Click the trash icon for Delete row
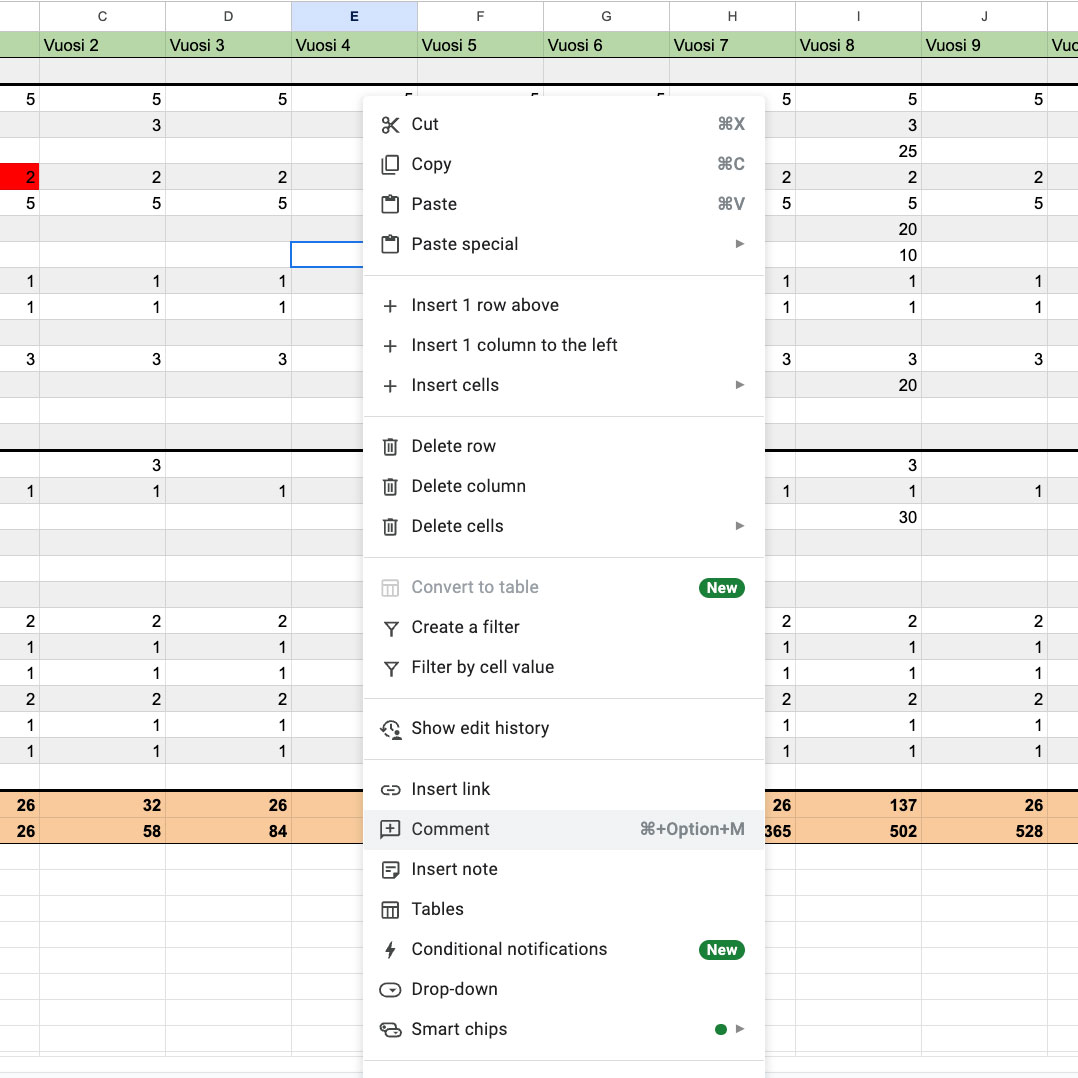Viewport: 1078px width, 1078px height. pyautogui.click(x=390, y=446)
